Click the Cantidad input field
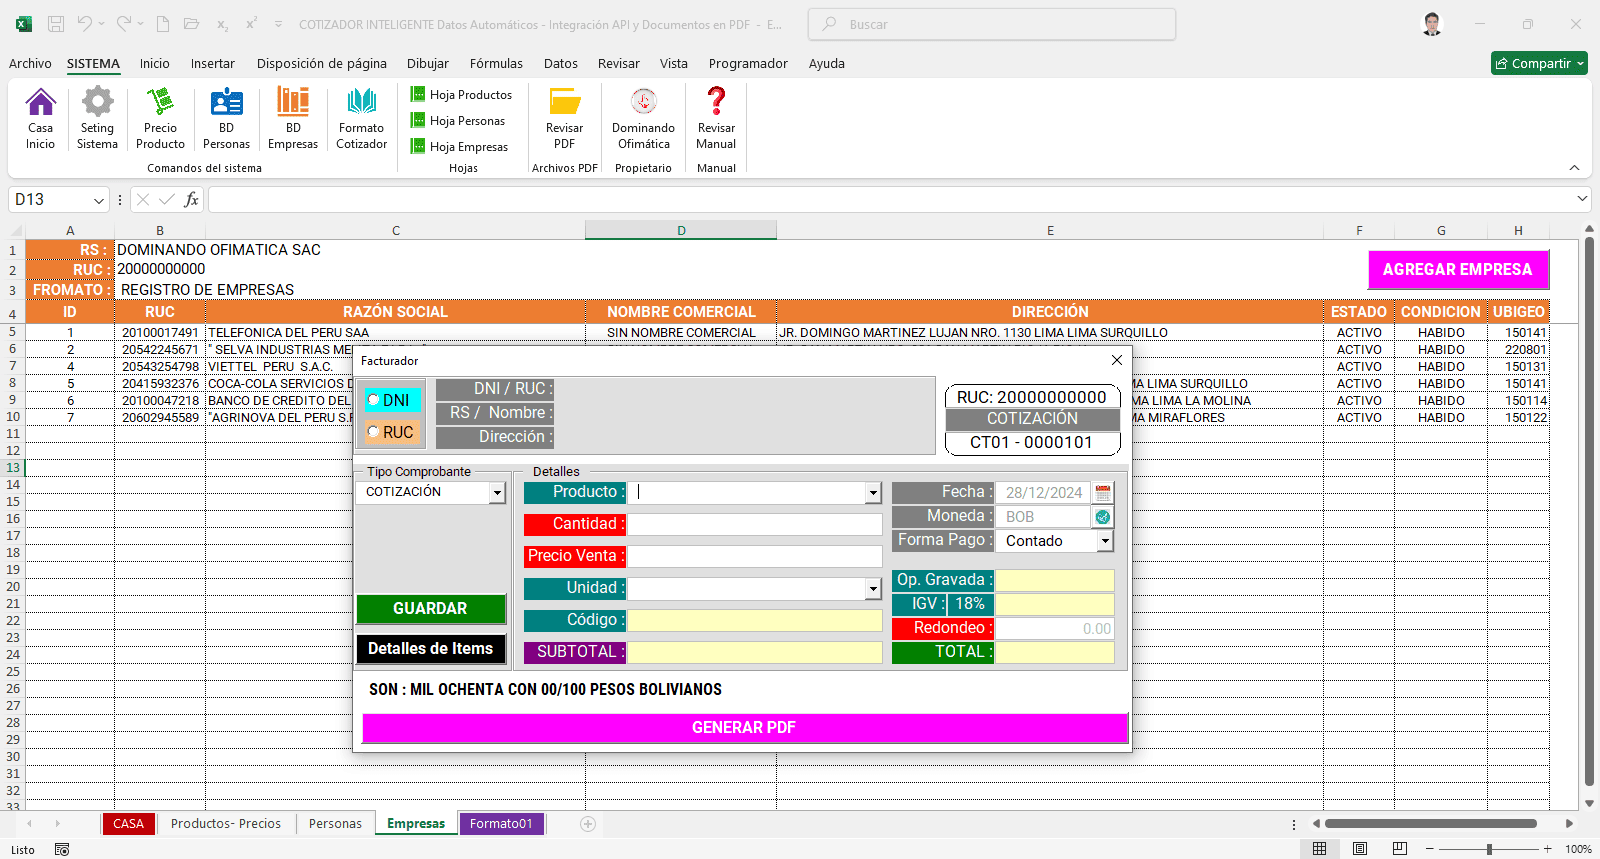 click(755, 524)
